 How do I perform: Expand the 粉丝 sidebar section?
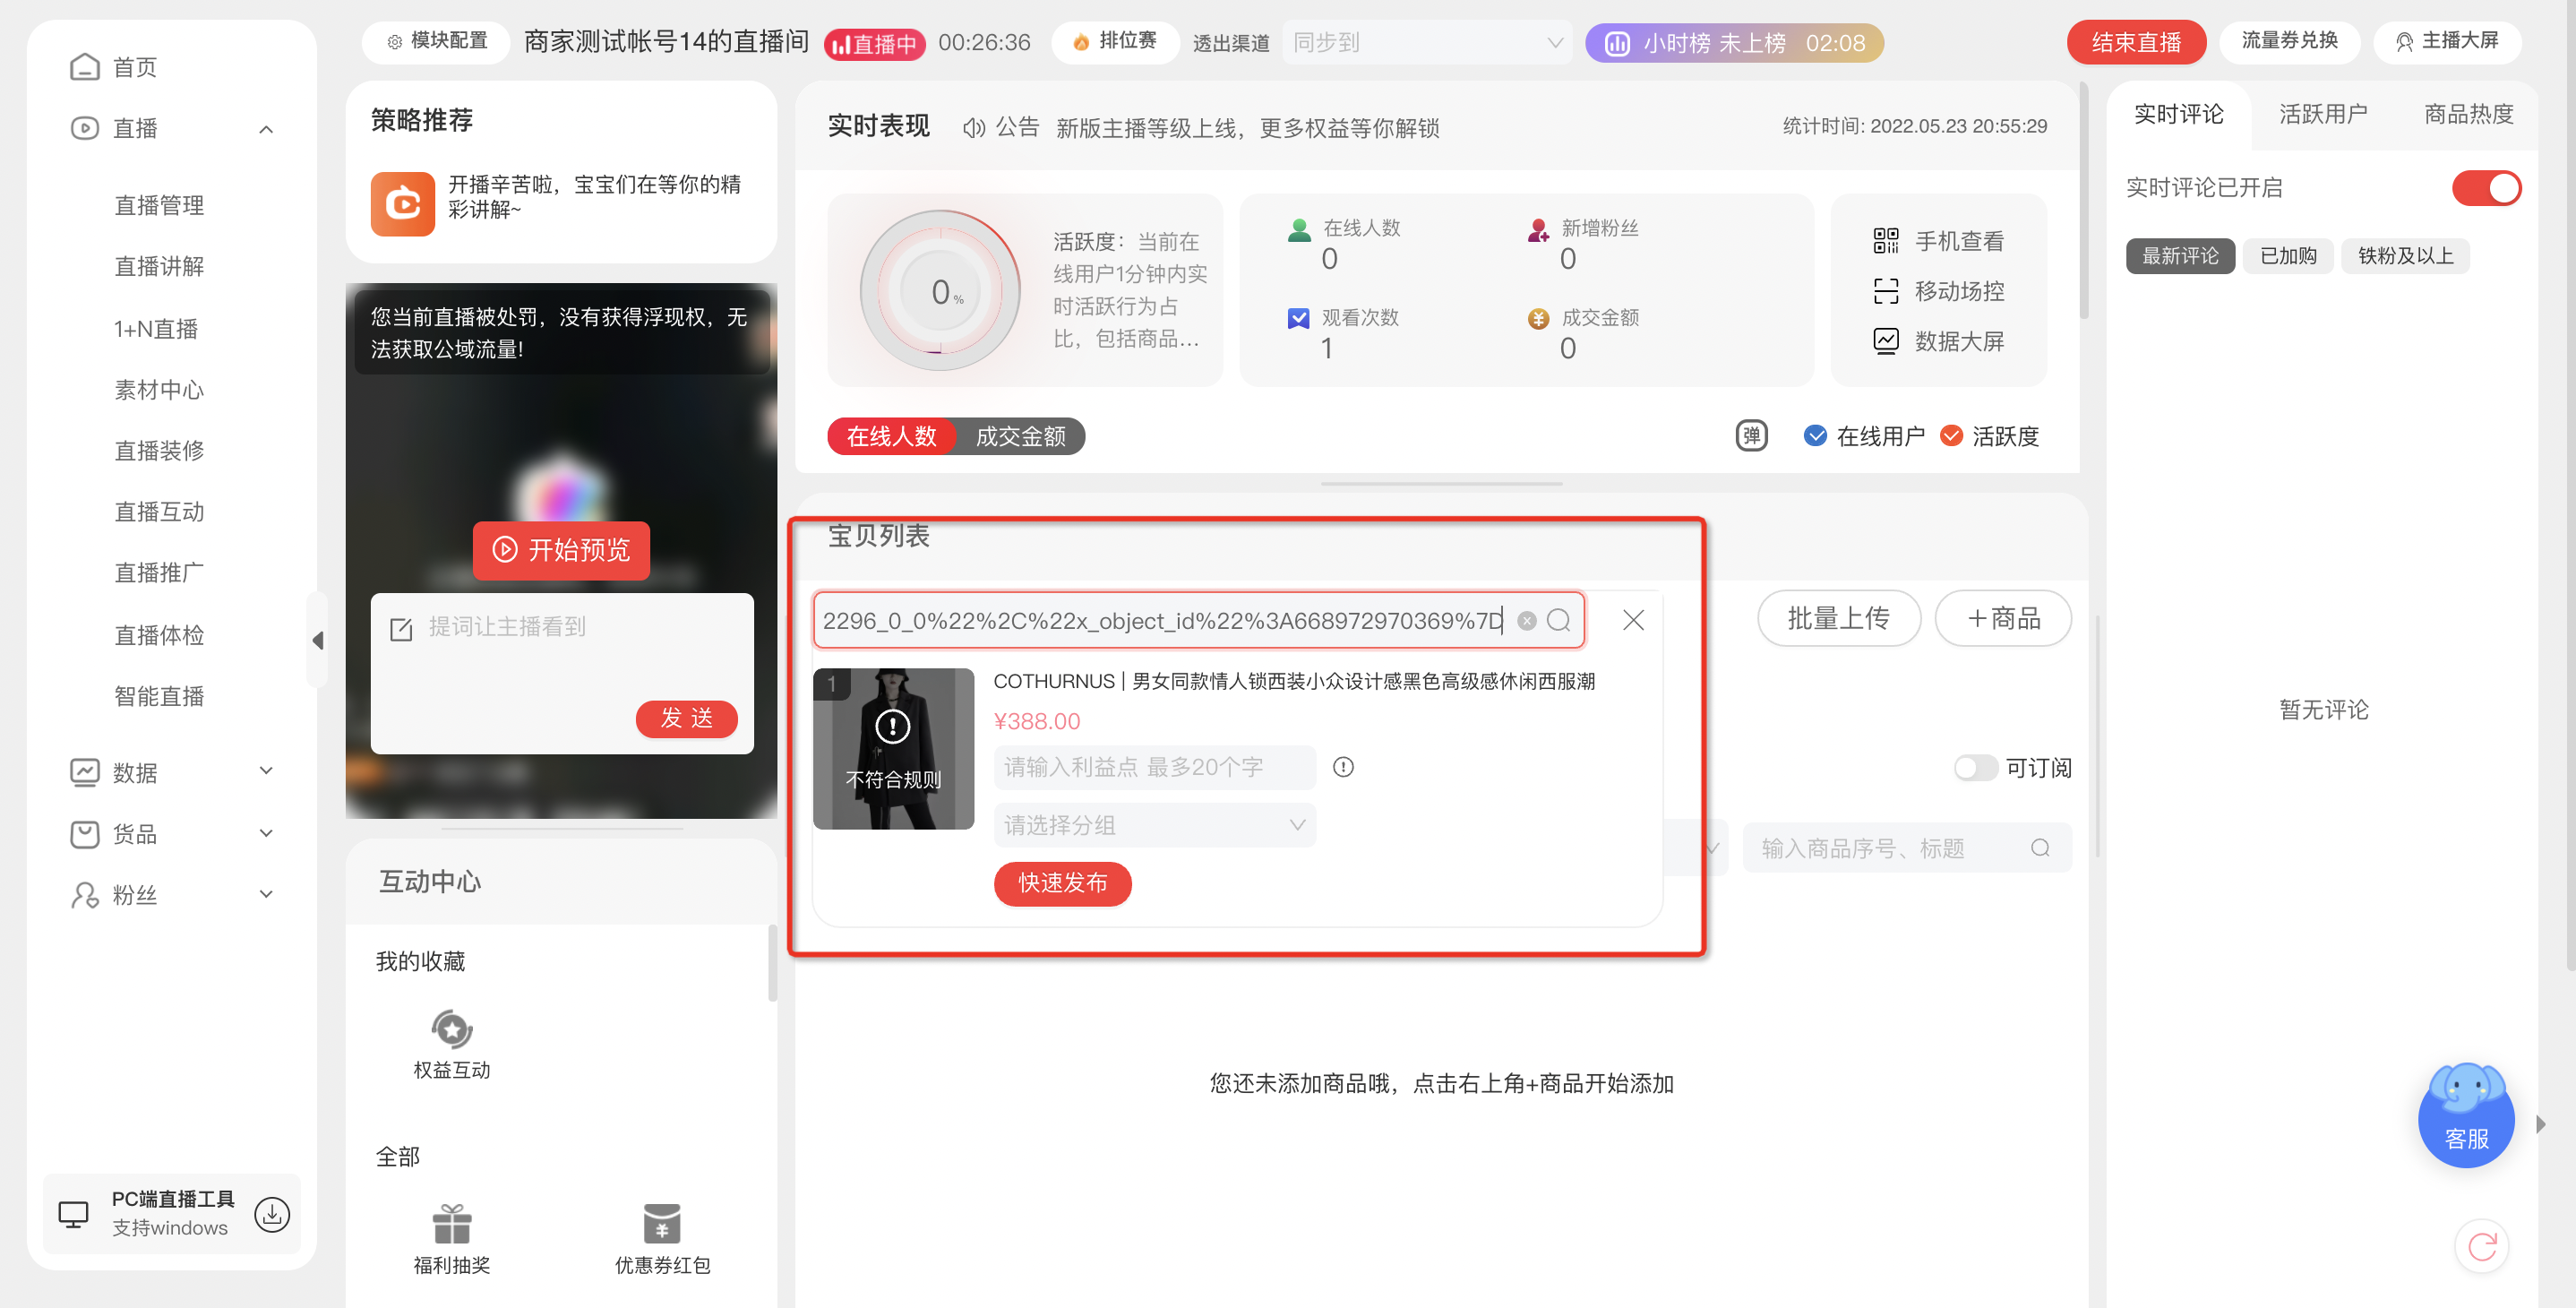265,894
